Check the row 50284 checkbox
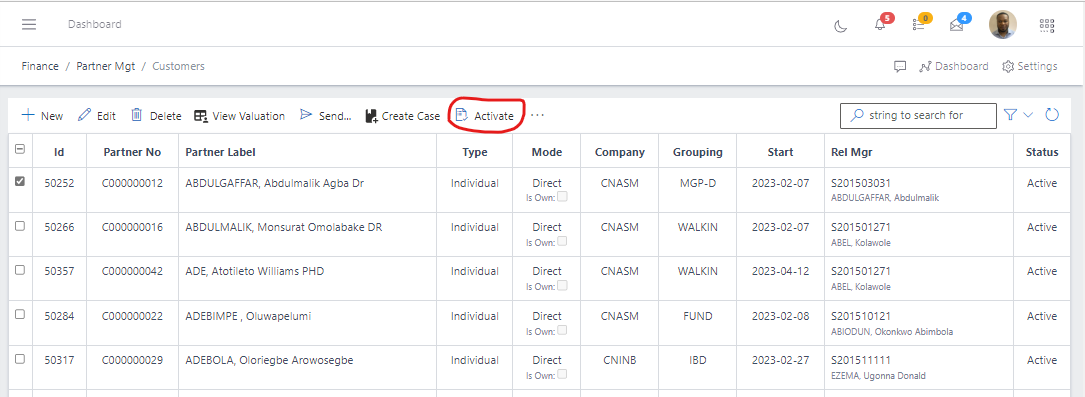The width and height of the screenshot is (1085, 397). [x=20, y=314]
